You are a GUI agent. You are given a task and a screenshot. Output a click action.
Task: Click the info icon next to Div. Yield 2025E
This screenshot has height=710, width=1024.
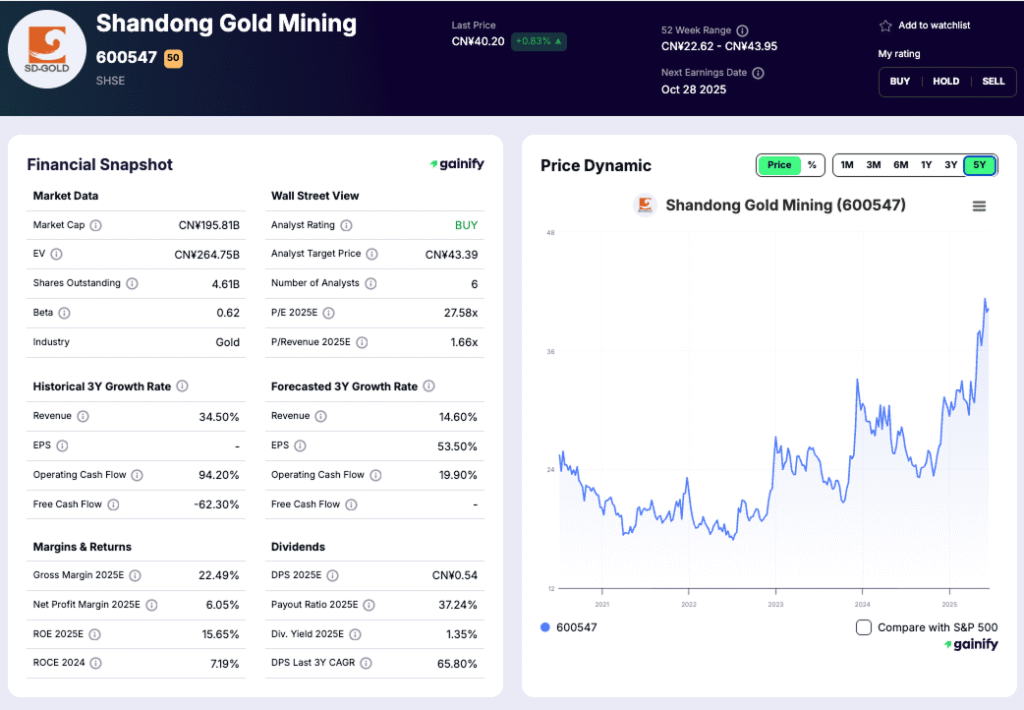[x=358, y=633]
